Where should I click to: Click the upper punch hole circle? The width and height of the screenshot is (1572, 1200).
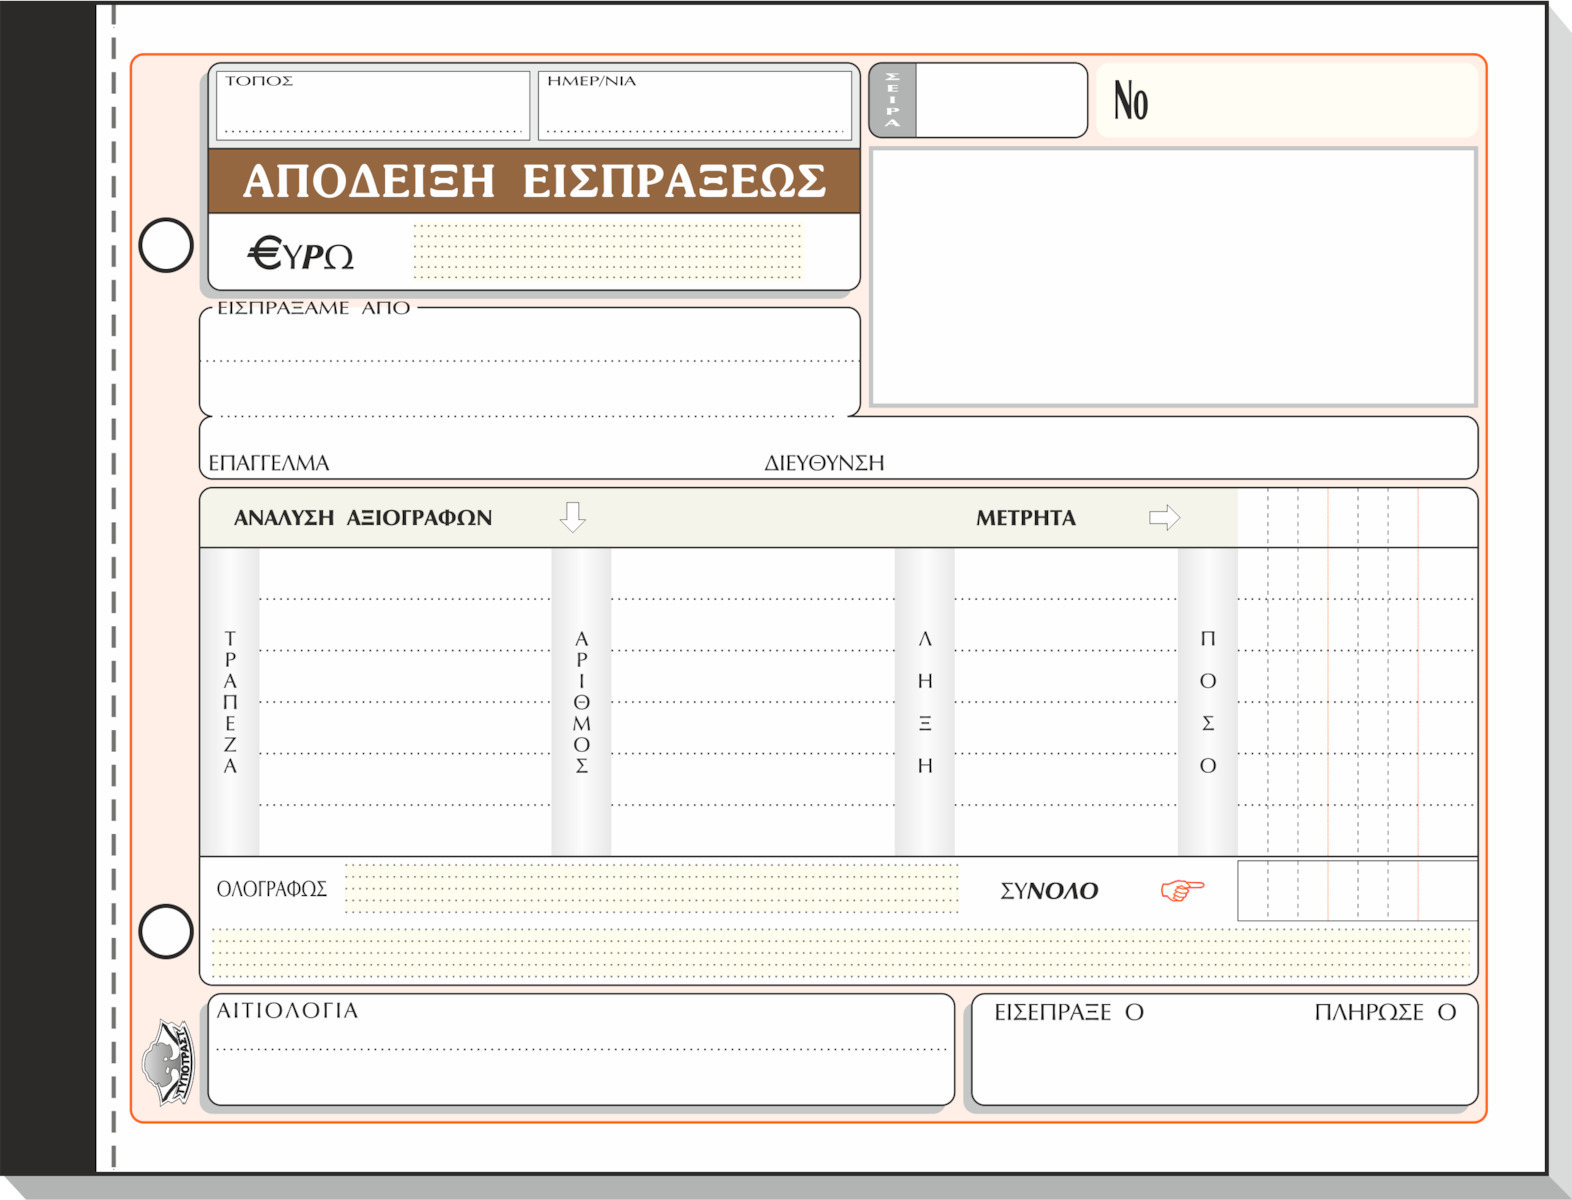click(166, 245)
